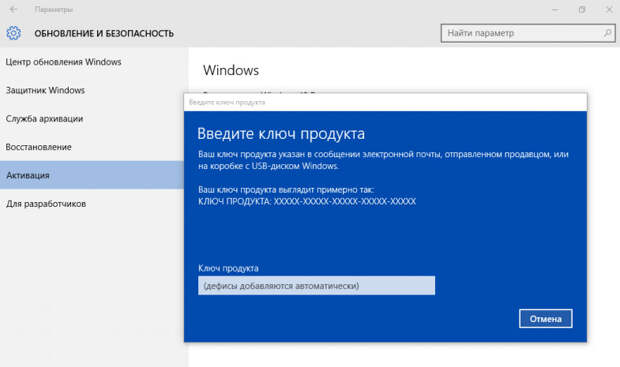Click the 'Введите ключ продукта' dialog heading

pyautogui.click(x=281, y=134)
